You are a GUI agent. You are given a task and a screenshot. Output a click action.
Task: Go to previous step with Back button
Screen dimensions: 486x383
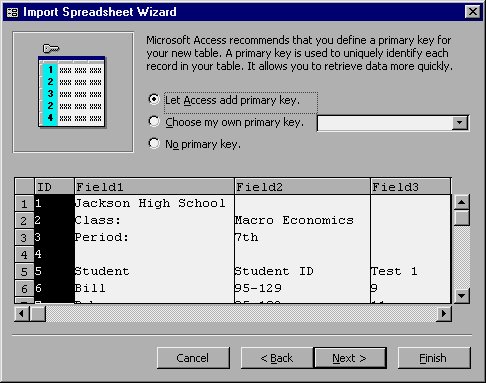277,358
